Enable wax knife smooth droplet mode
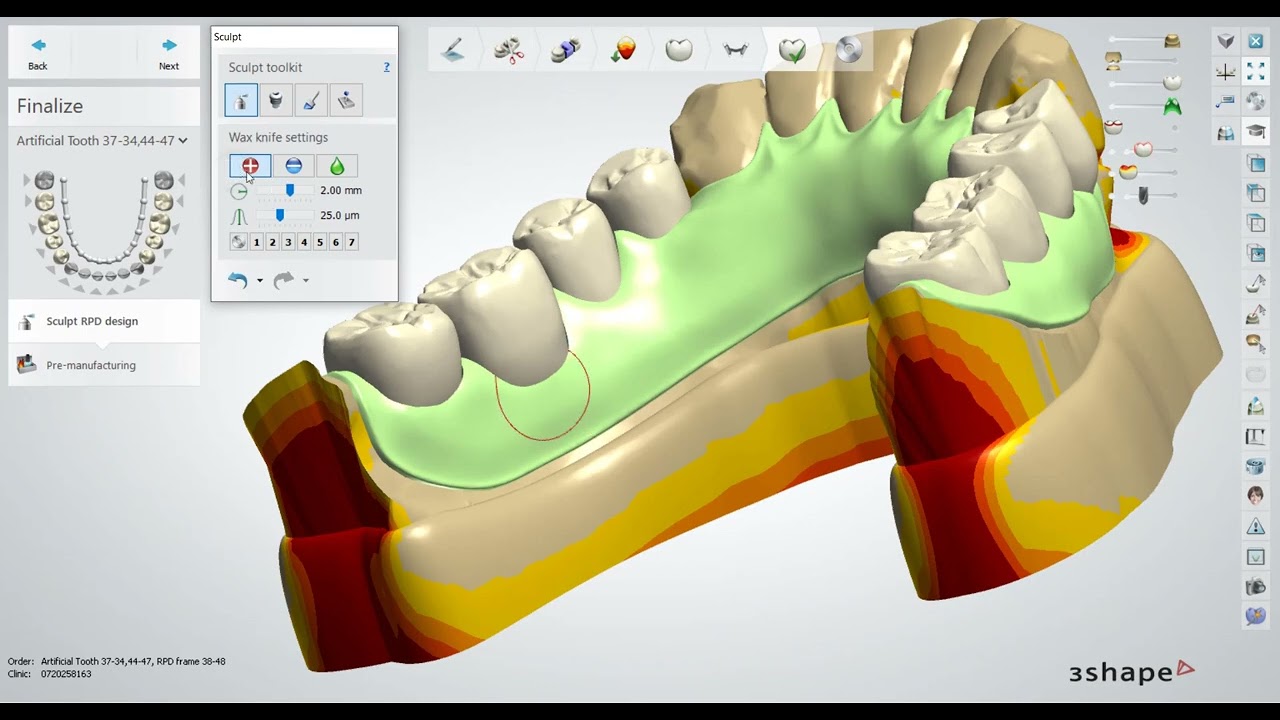The image size is (1280, 720). click(x=337, y=166)
